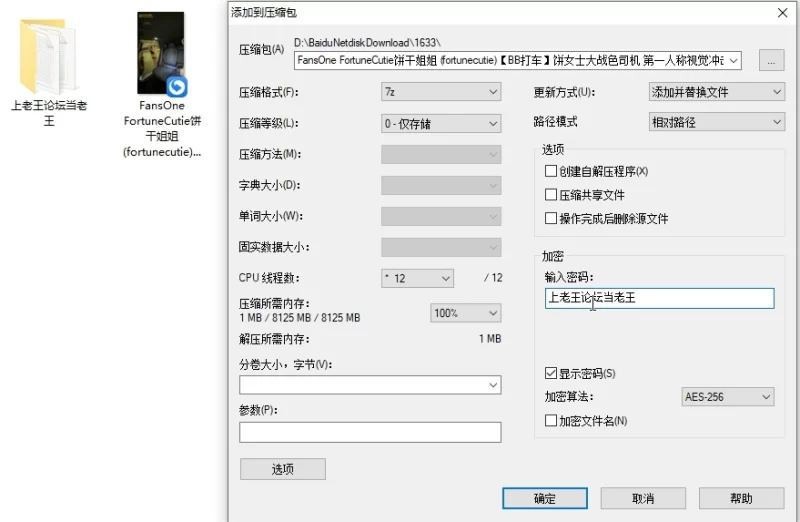Open the 压缩格式 7z dropdown
The height and width of the screenshot is (522, 800).
(x=441, y=92)
